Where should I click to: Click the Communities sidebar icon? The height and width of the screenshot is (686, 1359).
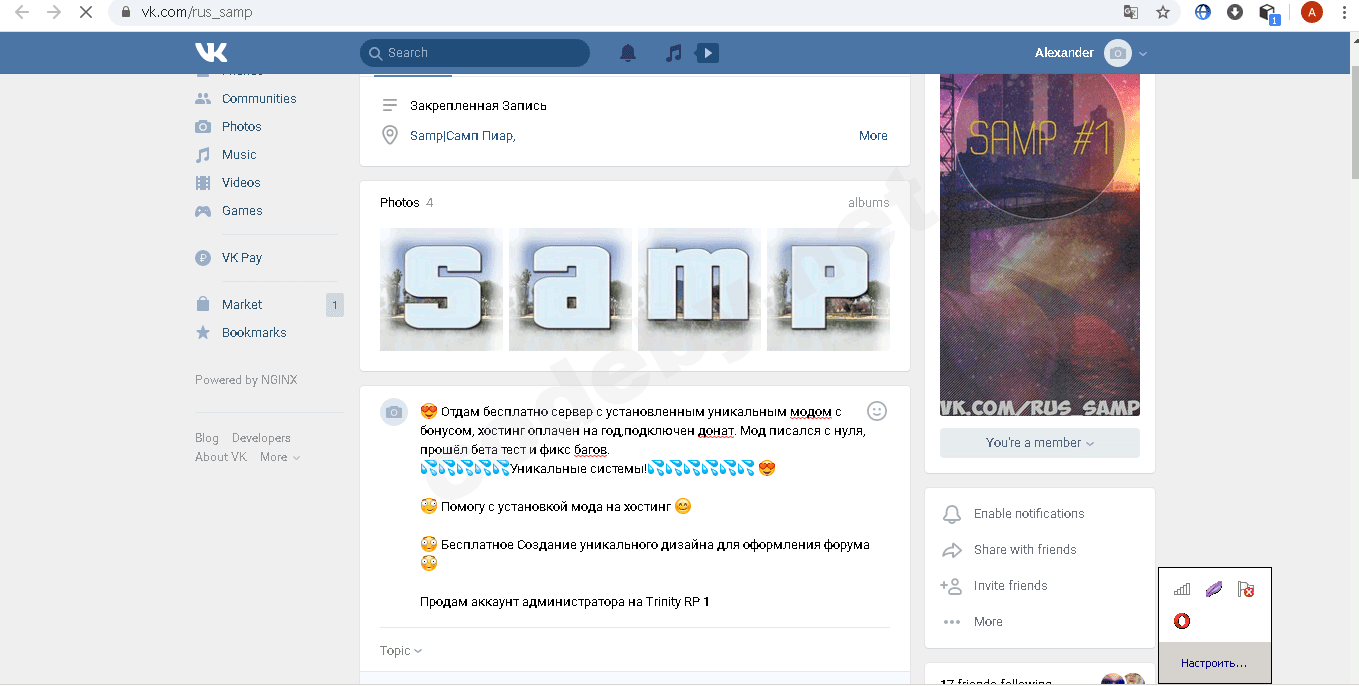point(203,99)
